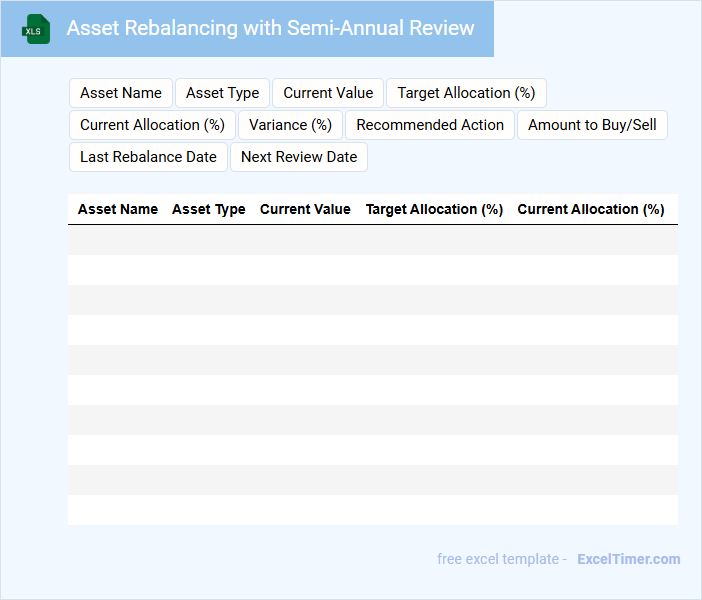Click the Last Rebalance Date tag

pos(148,157)
